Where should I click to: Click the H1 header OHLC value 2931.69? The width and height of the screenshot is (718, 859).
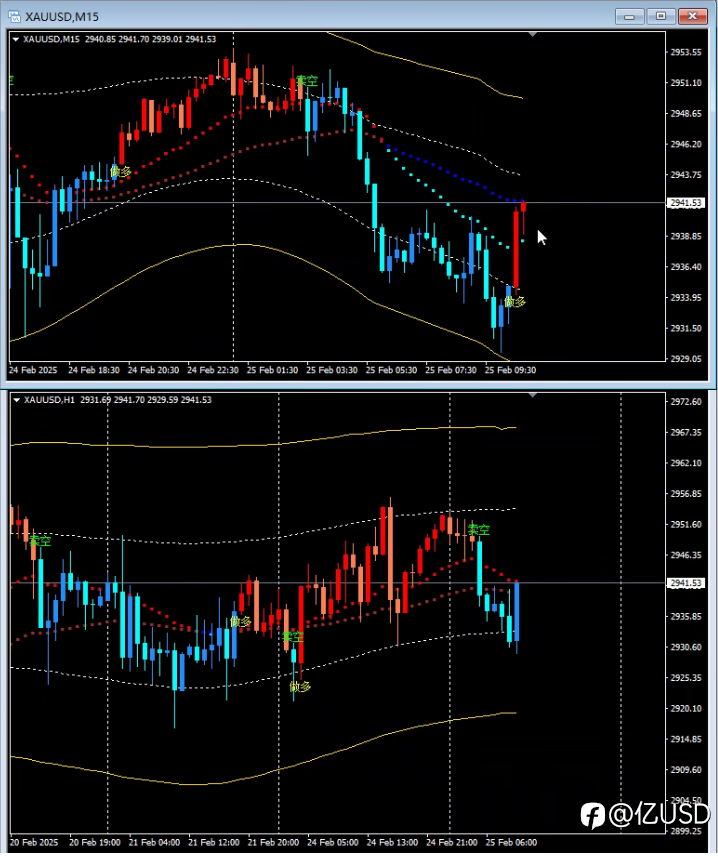95,400
